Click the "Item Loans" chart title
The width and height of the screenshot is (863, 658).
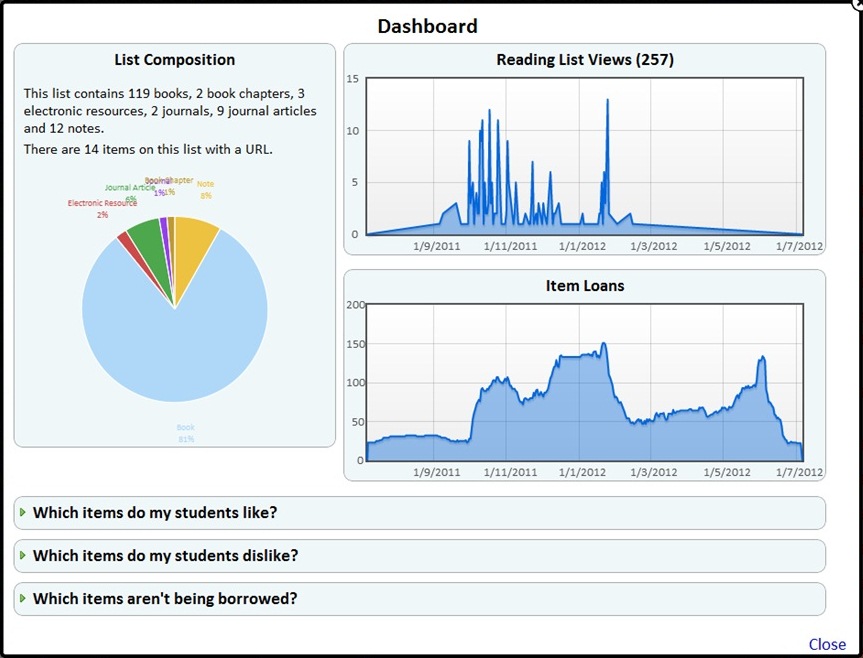585,286
